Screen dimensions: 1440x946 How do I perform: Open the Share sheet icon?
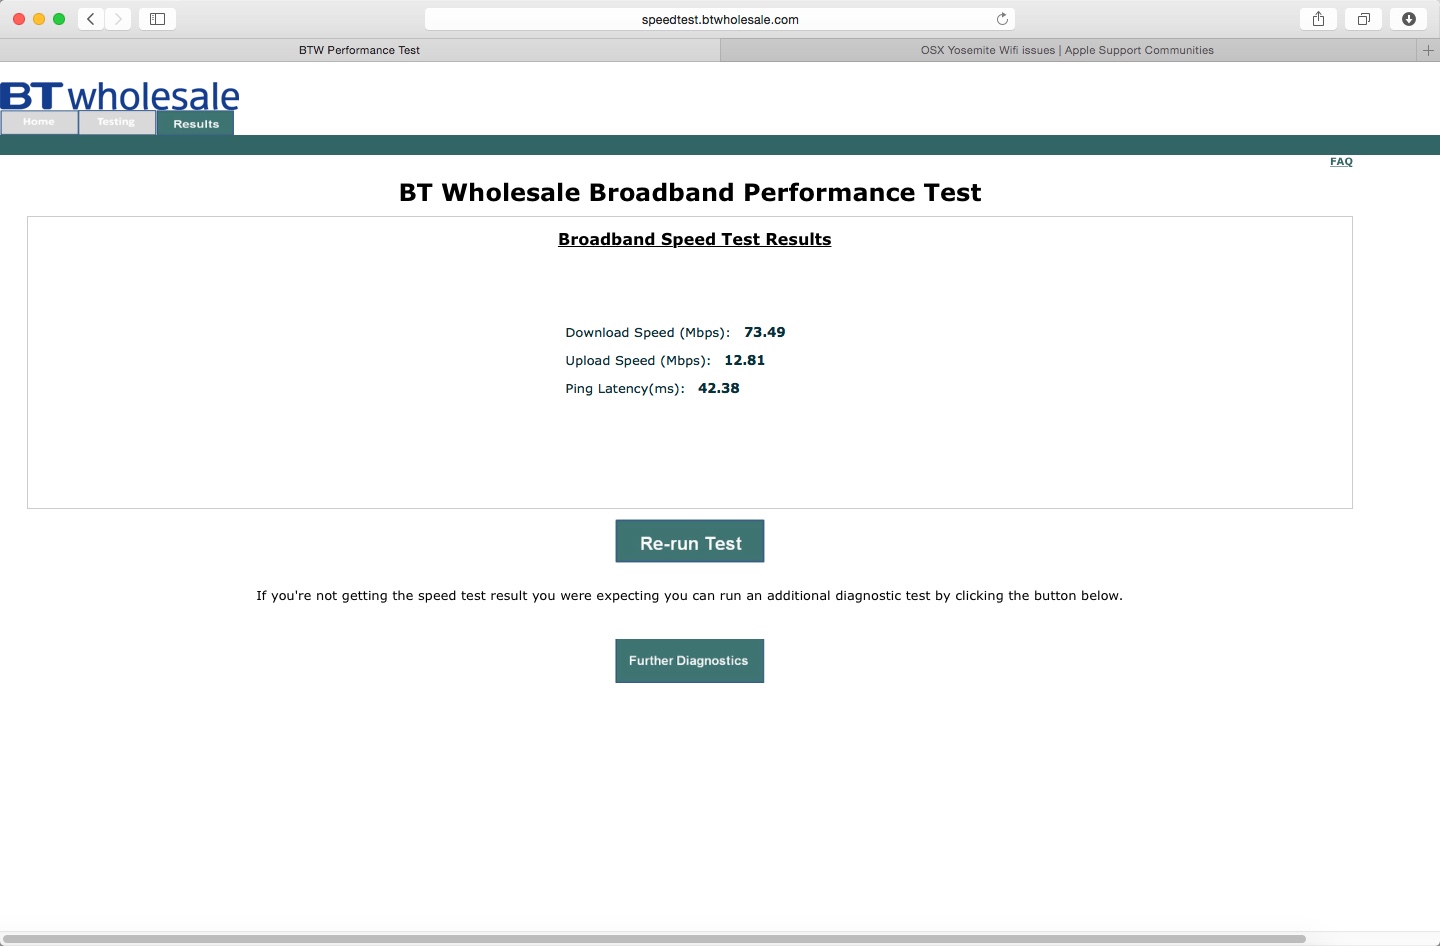pos(1319,19)
